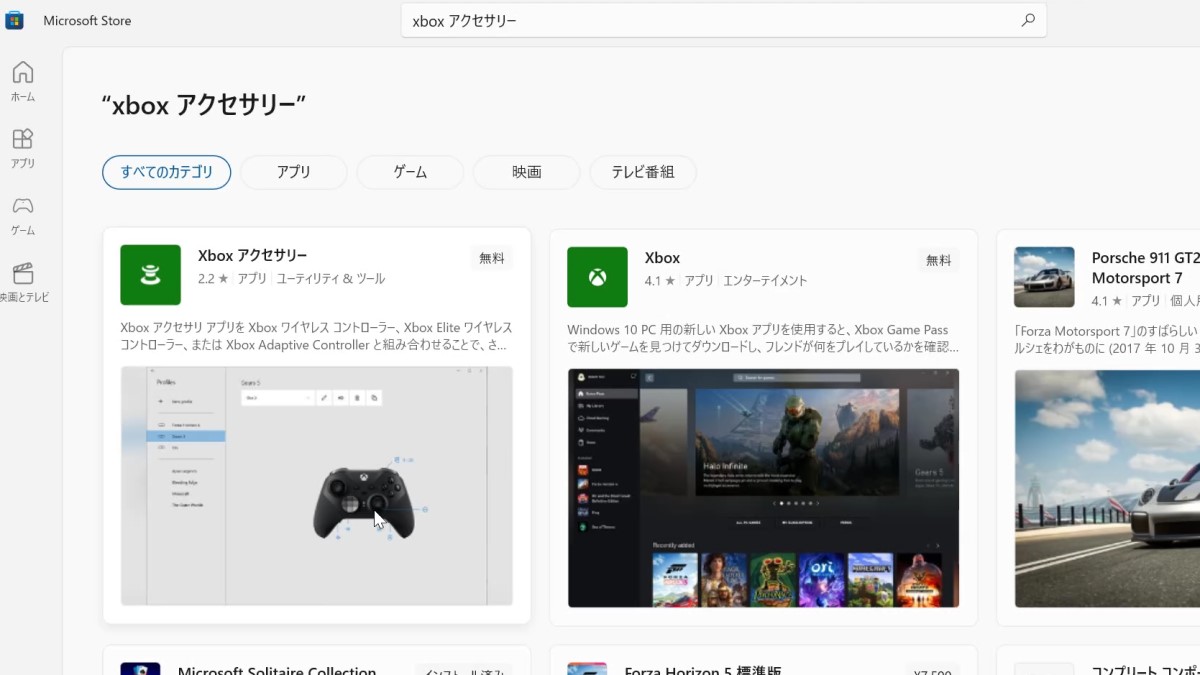Open the 映画とテレビ sidebar section
The image size is (1200, 675).
click(x=24, y=282)
